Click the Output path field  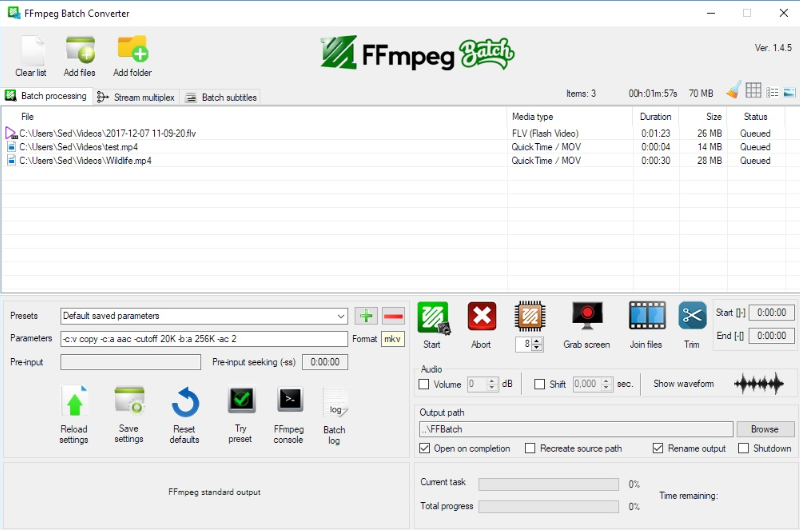tap(576, 429)
